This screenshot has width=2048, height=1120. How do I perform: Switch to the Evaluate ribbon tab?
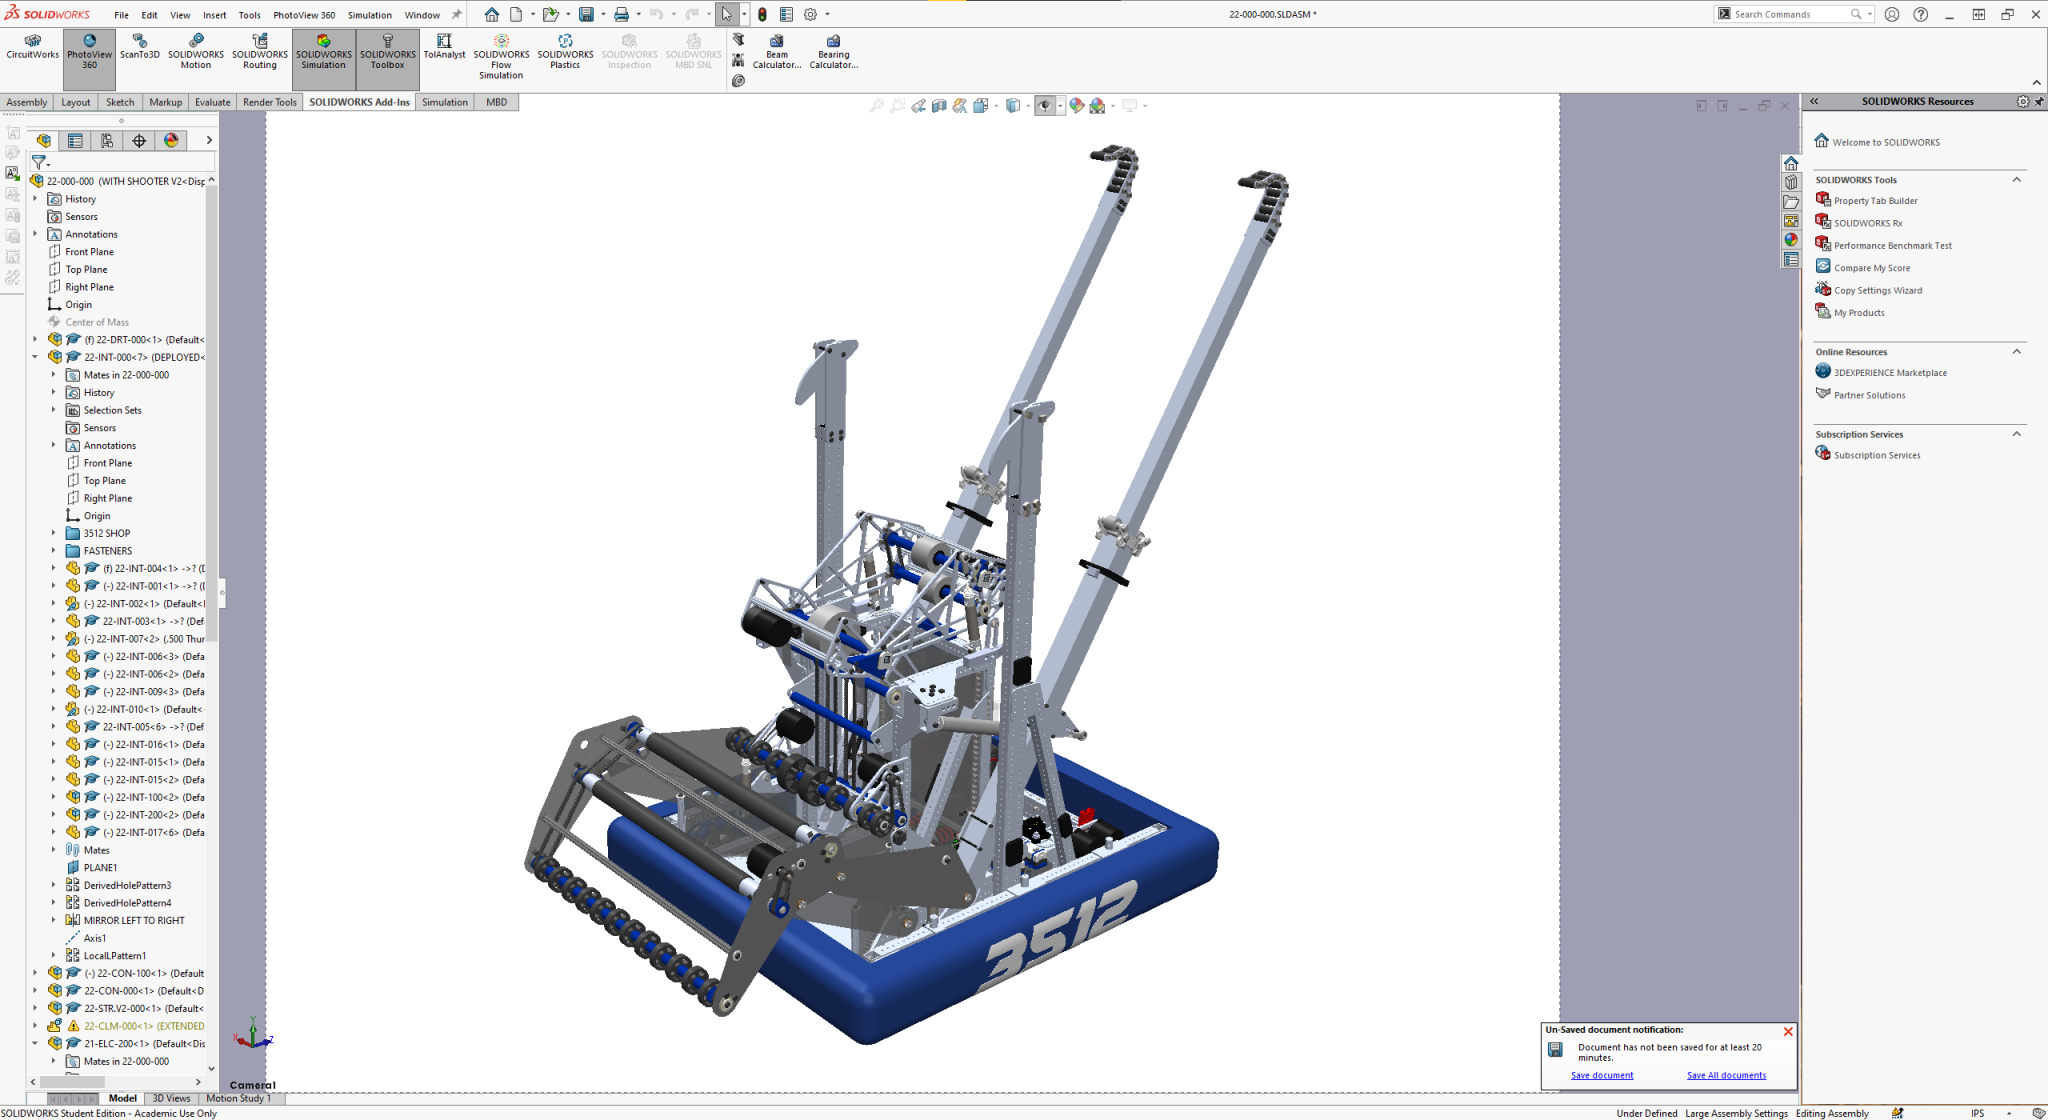tap(212, 101)
